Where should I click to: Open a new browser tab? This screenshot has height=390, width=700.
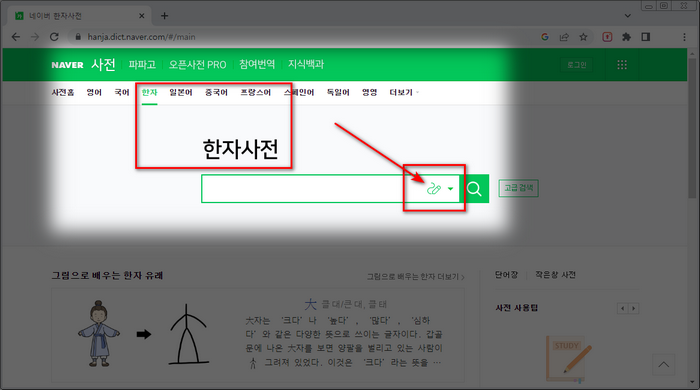tap(165, 16)
